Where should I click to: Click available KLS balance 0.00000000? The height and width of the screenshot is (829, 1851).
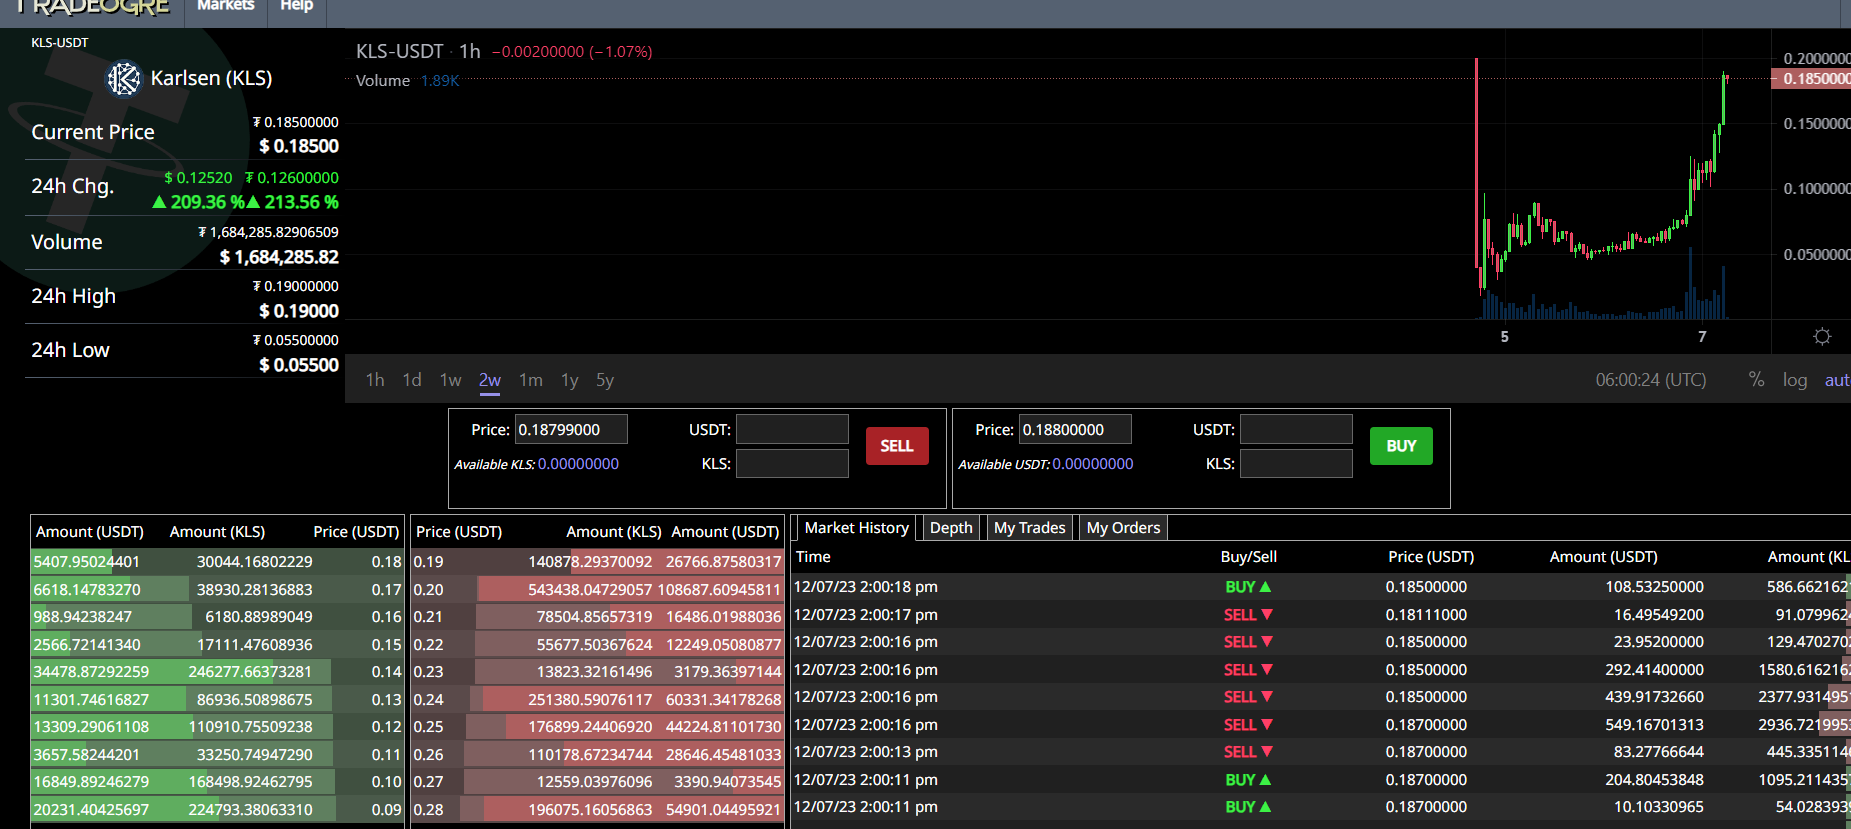click(x=578, y=464)
